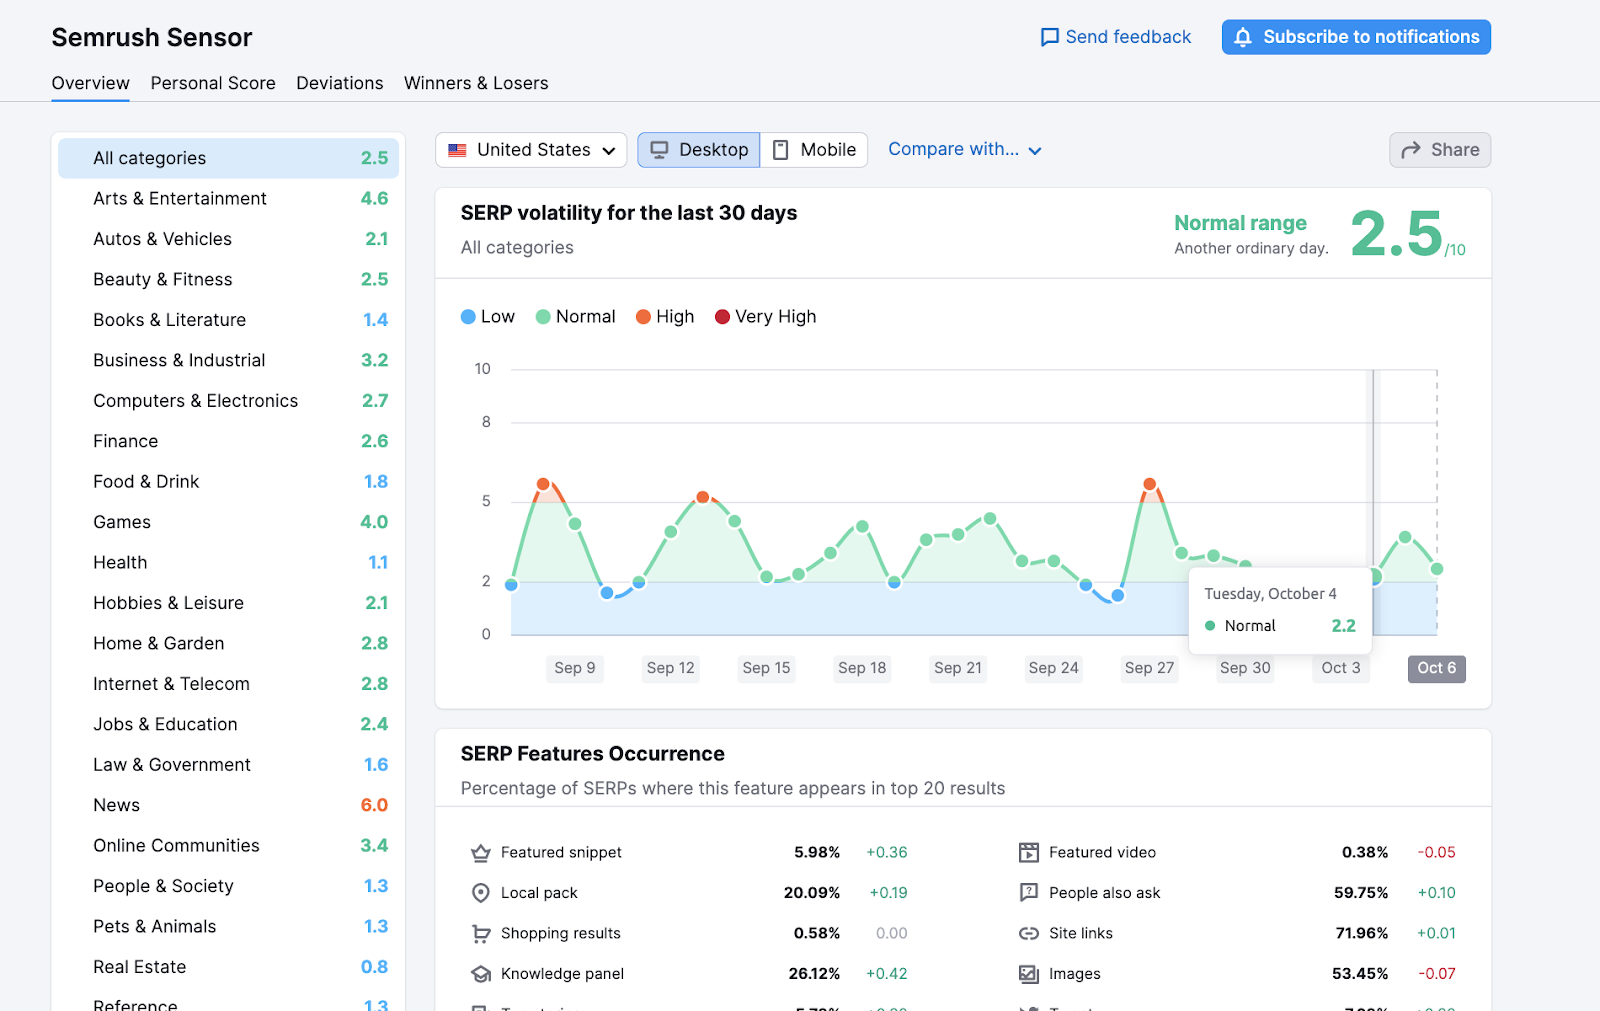Click the Site links chain icon
This screenshot has width=1600, height=1011.
(1029, 934)
